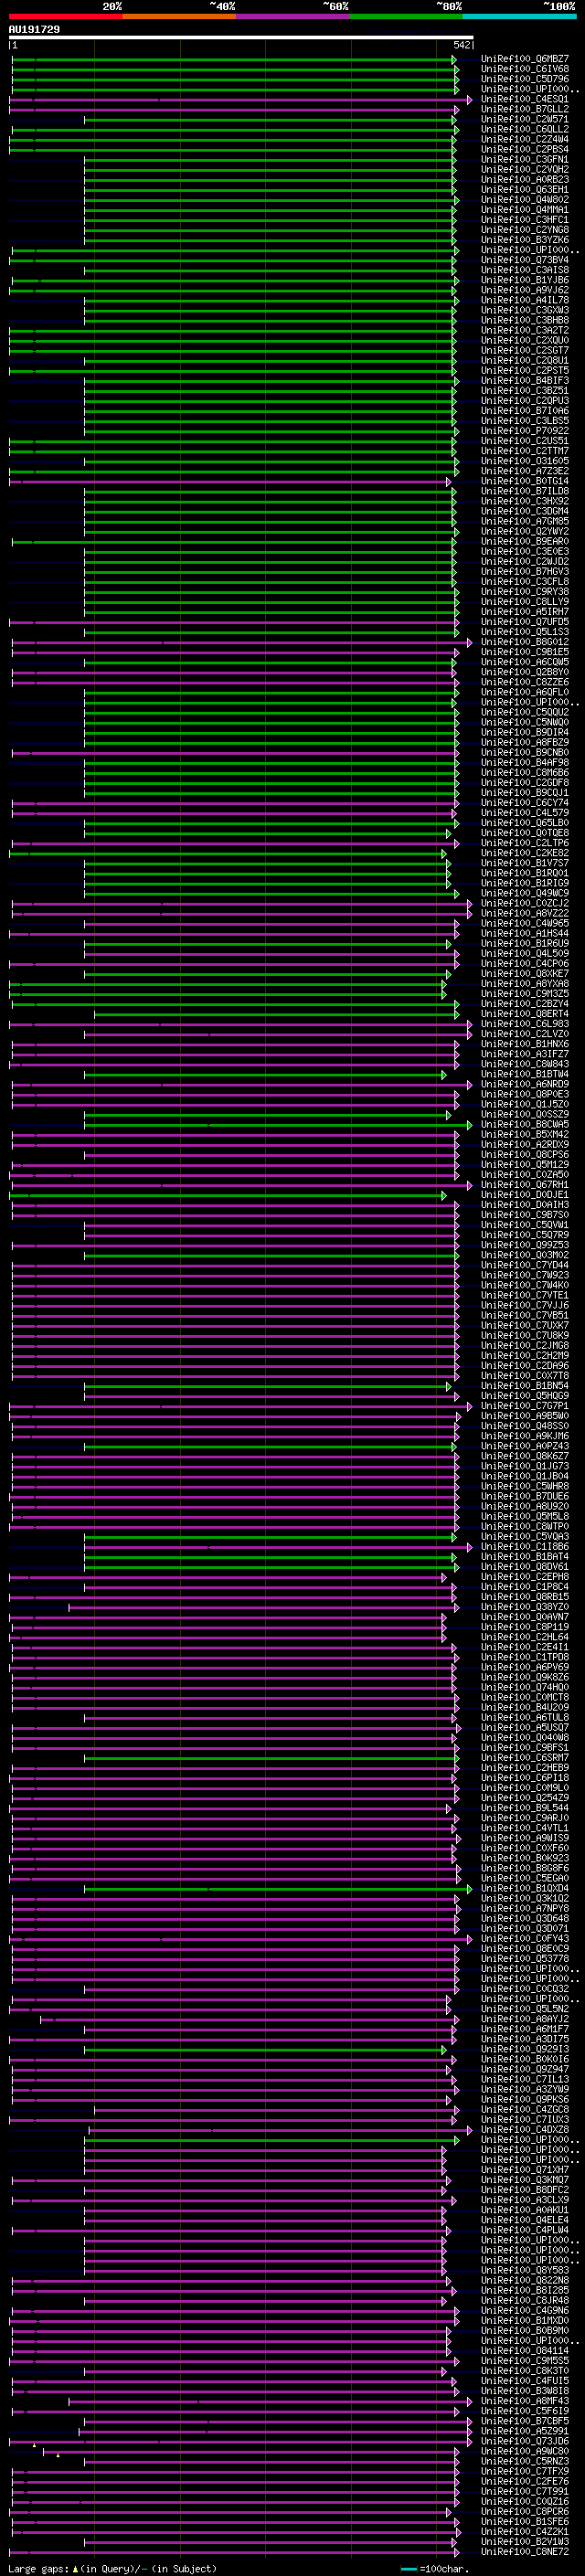Select the UniRef100_Q67RH1 label
Viewport: 585px width, 2576px height.
(525, 1186)
